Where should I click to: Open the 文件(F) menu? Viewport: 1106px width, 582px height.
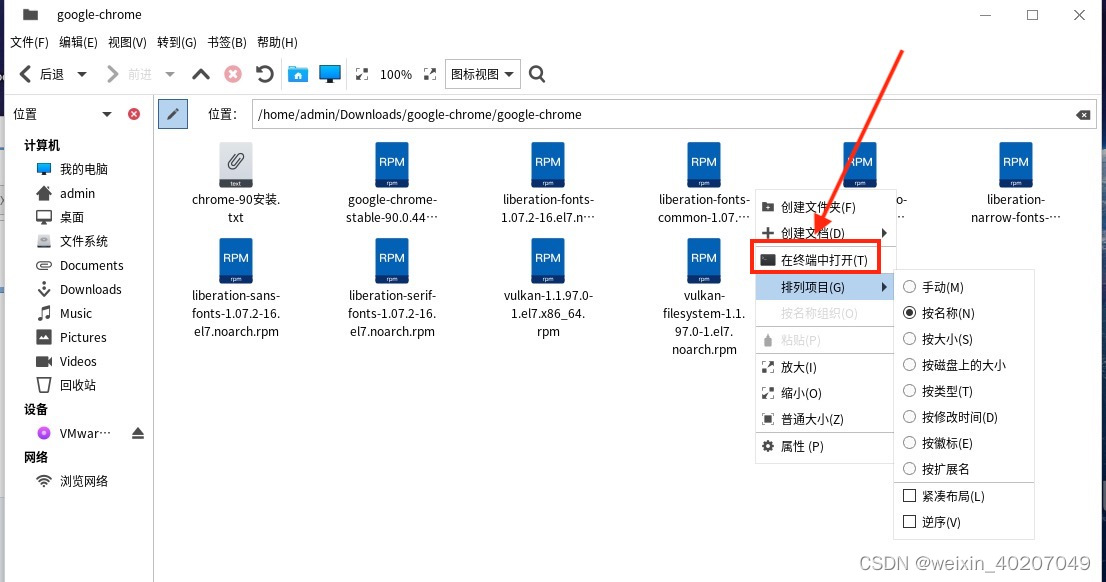(29, 42)
